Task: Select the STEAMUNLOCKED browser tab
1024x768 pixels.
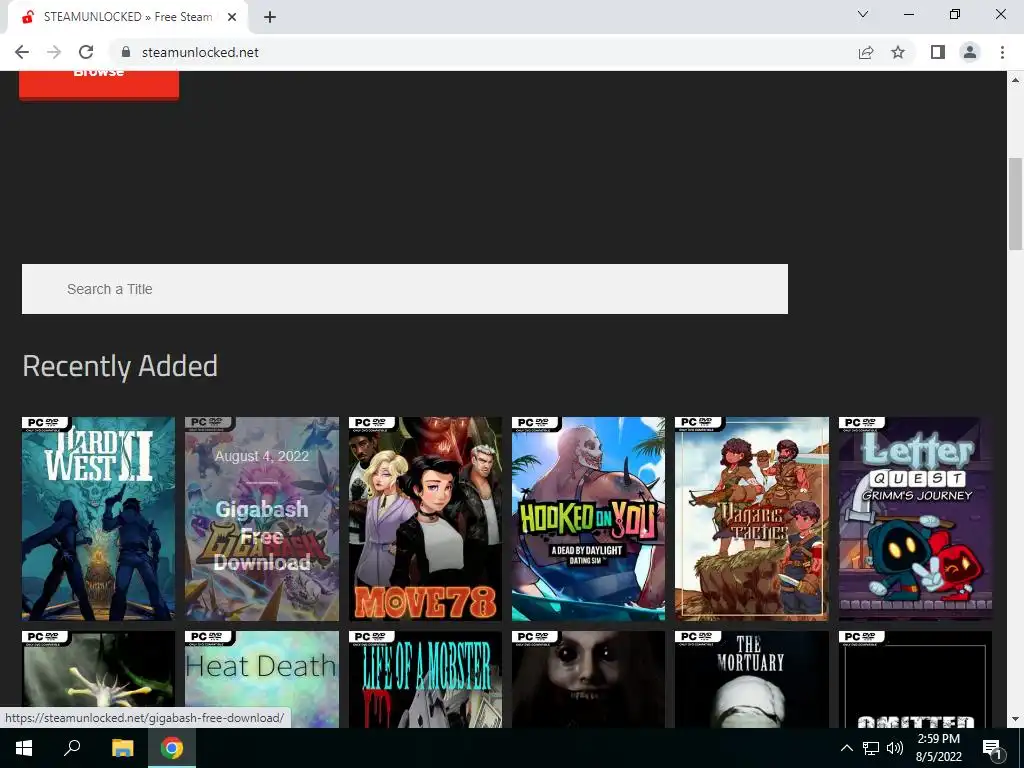Action: (x=127, y=17)
